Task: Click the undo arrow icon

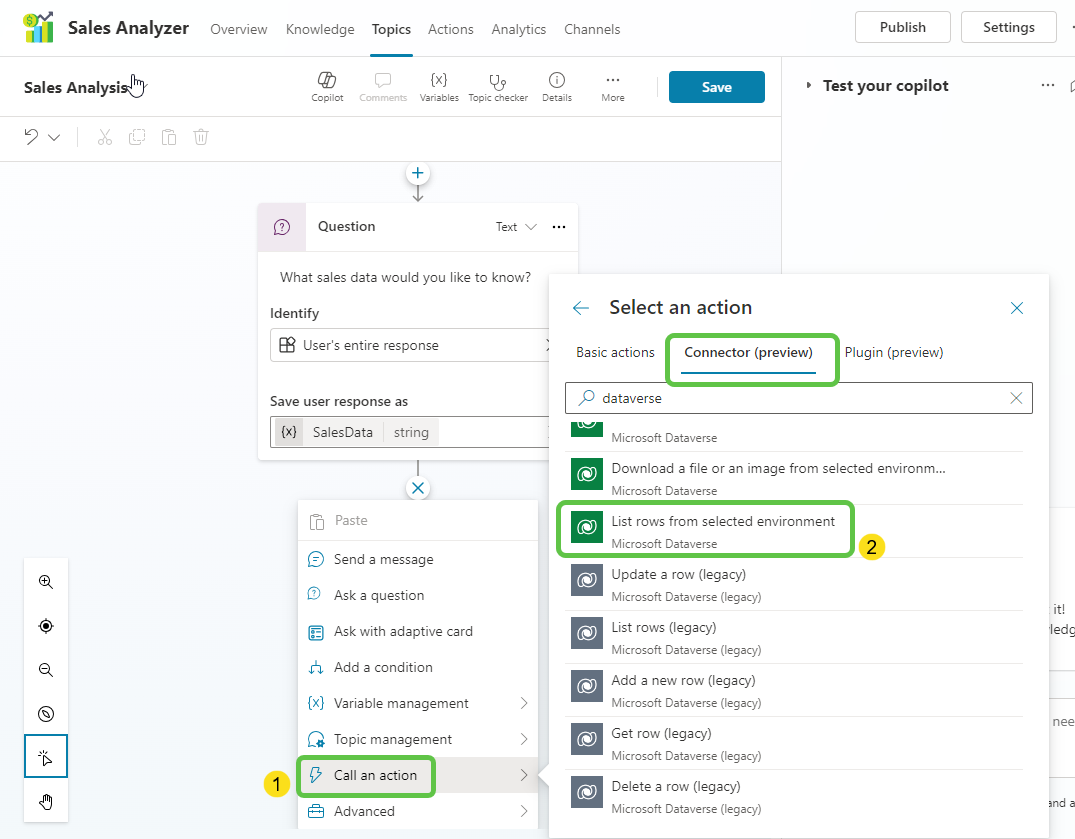Action: (32, 137)
